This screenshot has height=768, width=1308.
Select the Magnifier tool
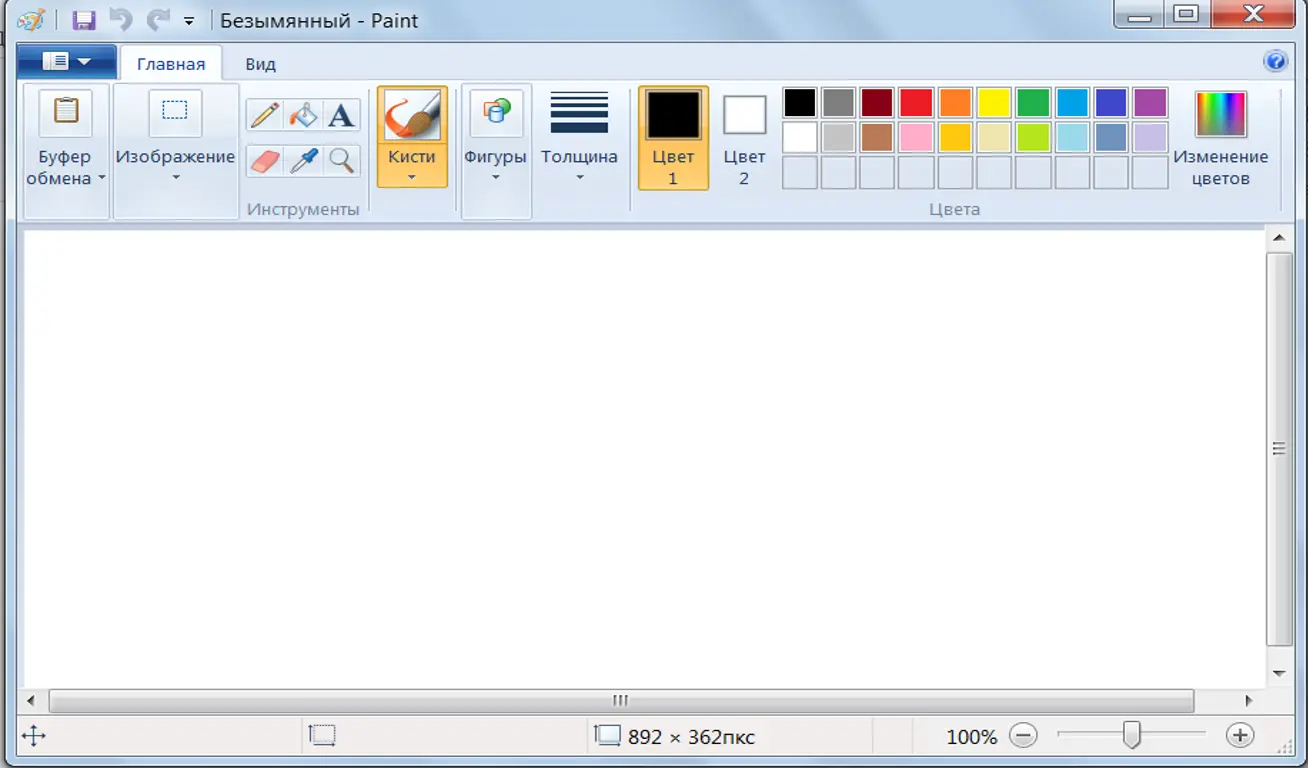point(341,160)
